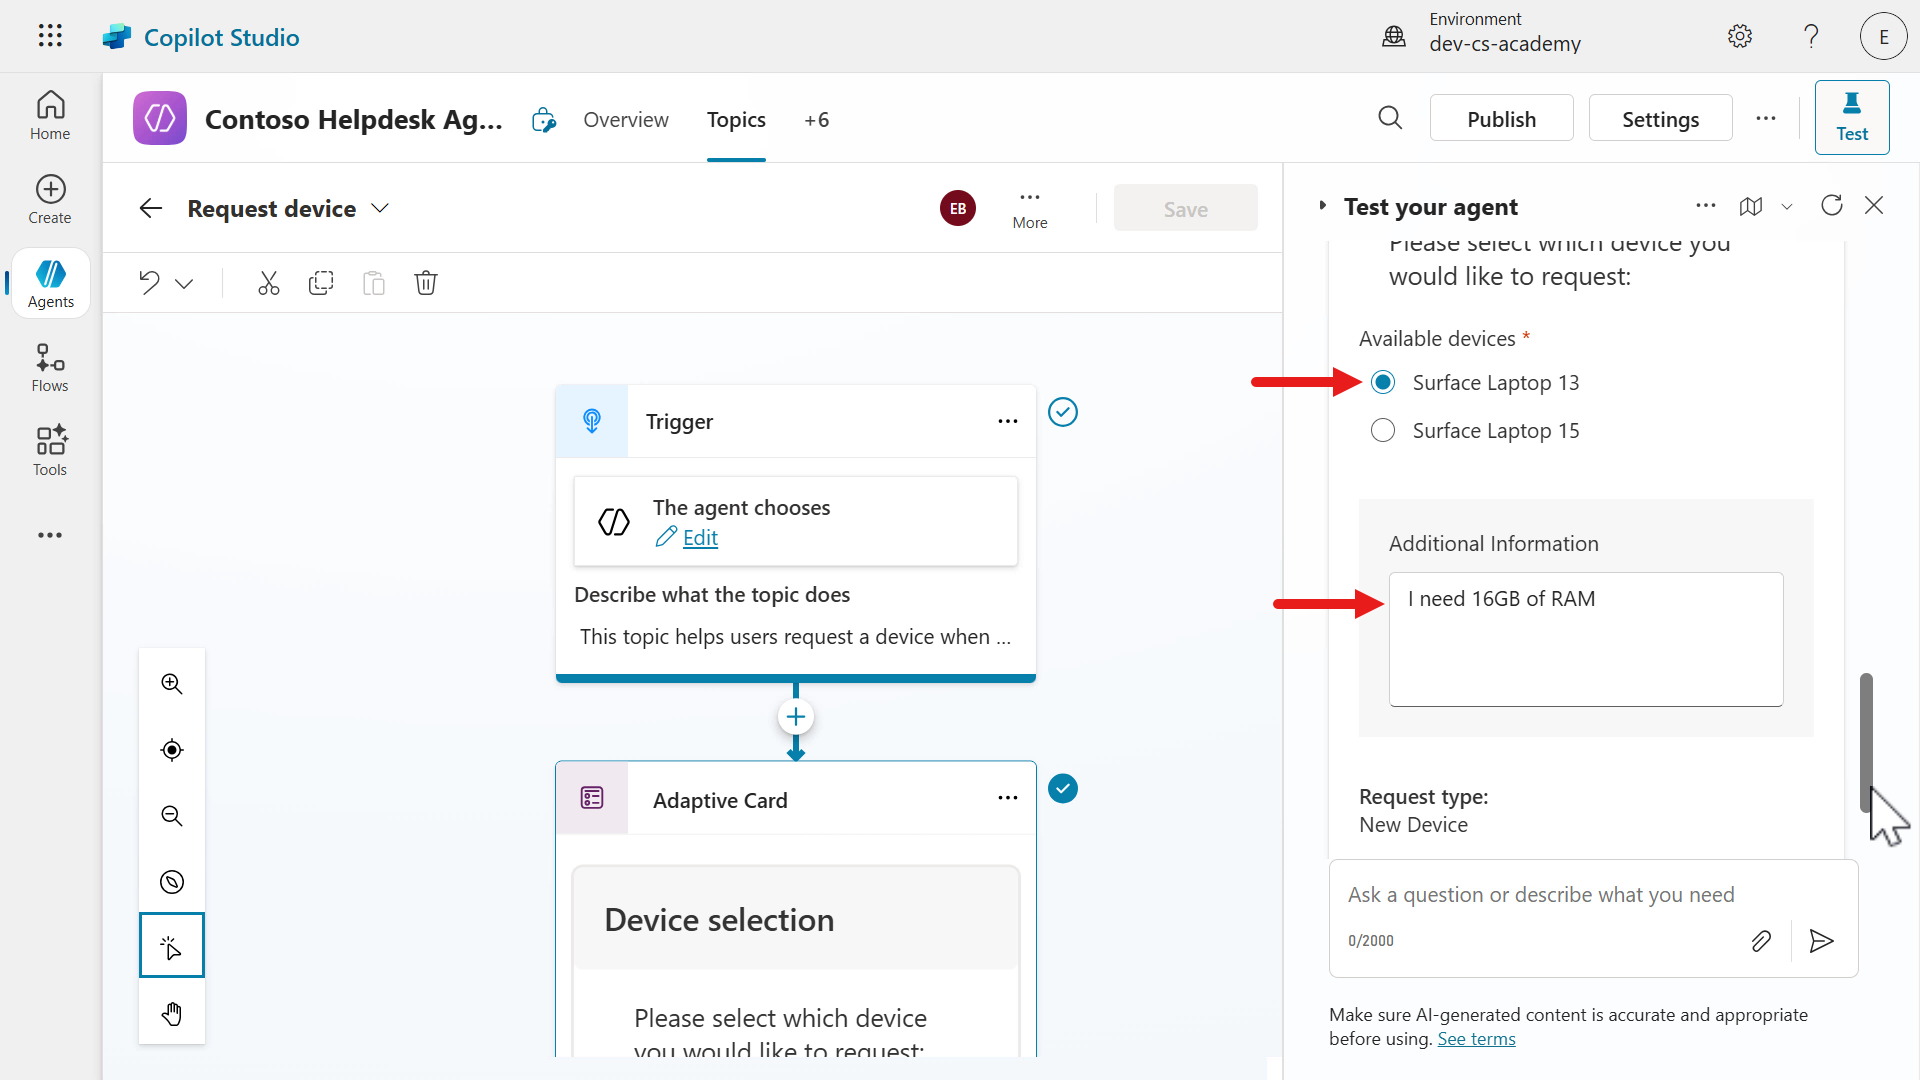Open the undo dropdown arrow

pyautogui.click(x=184, y=284)
